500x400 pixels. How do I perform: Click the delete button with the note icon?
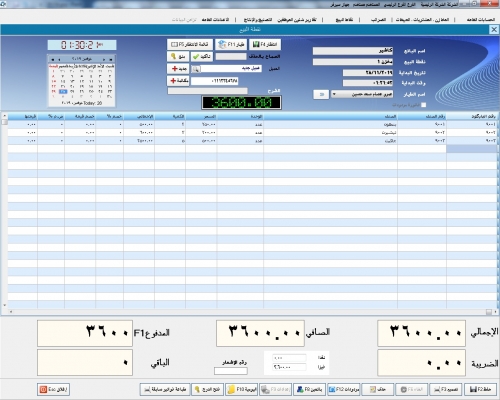click(378, 389)
